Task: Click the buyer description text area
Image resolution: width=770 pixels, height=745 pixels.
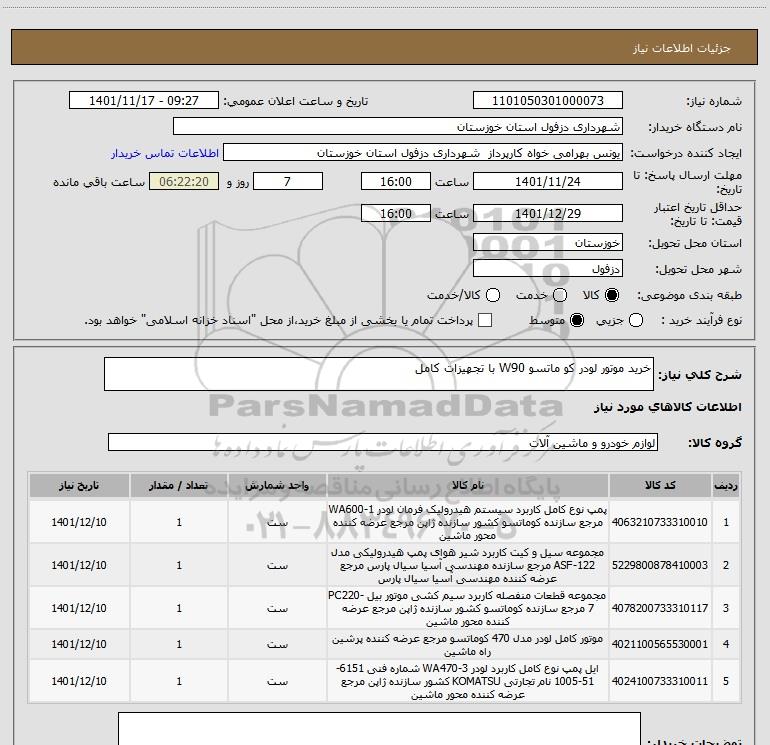Action: (x=379, y=729)
